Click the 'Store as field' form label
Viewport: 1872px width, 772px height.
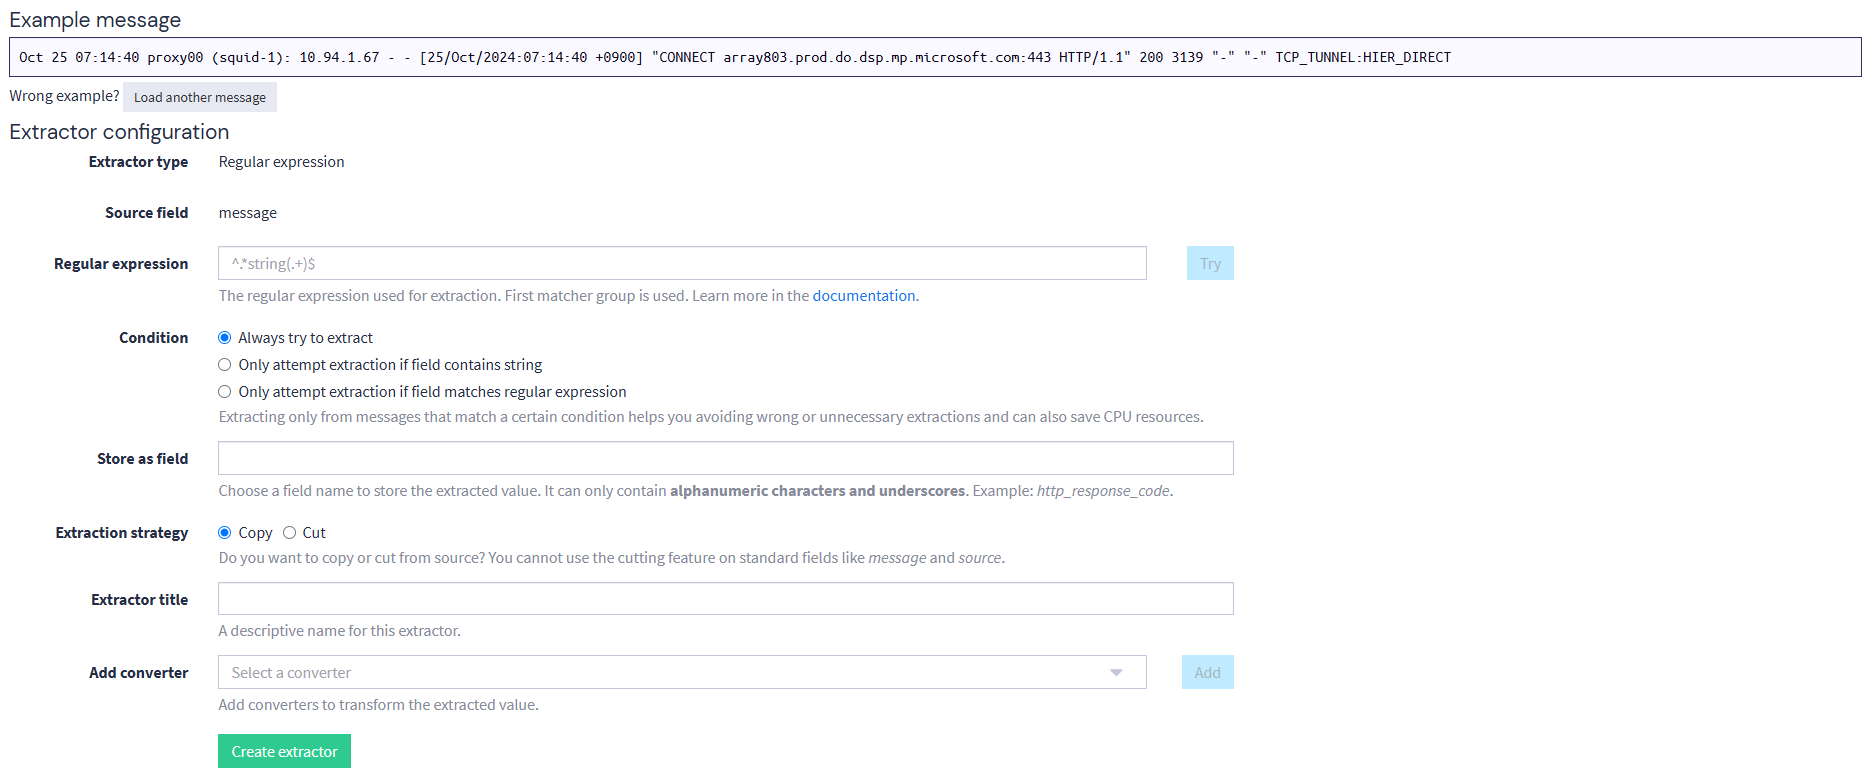click(142, 459)
